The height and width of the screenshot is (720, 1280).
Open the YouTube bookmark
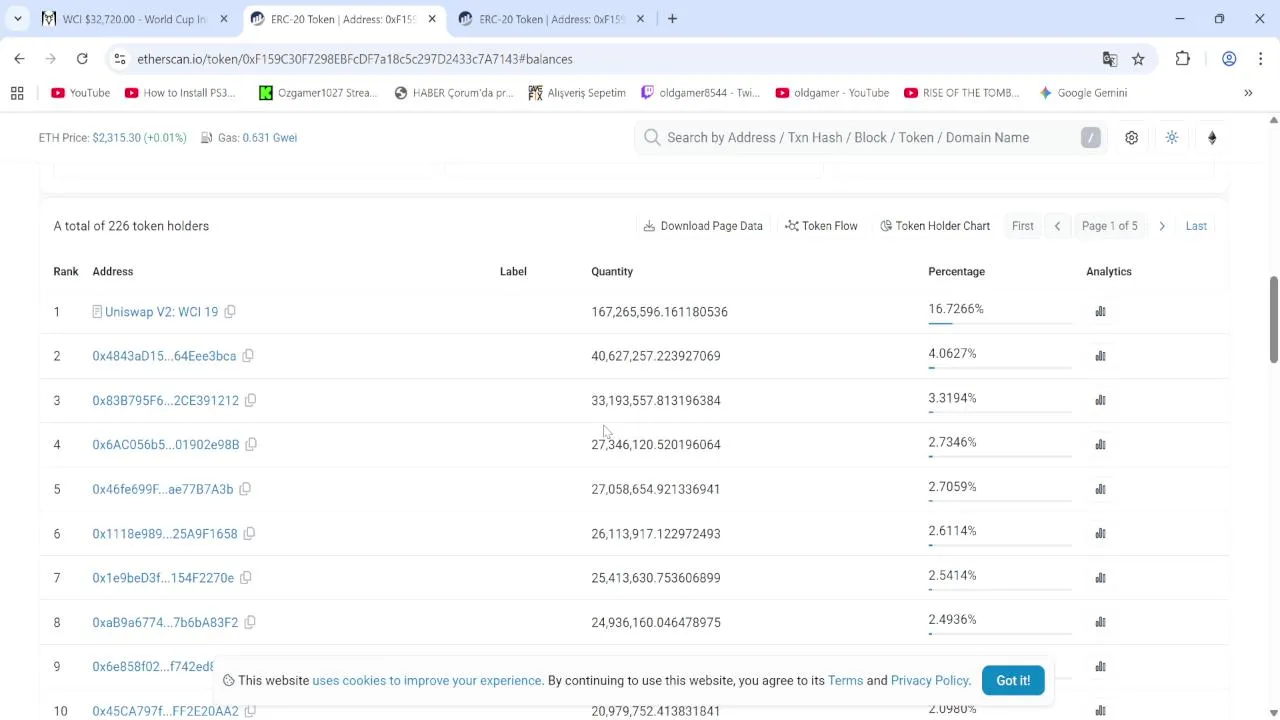80,93
